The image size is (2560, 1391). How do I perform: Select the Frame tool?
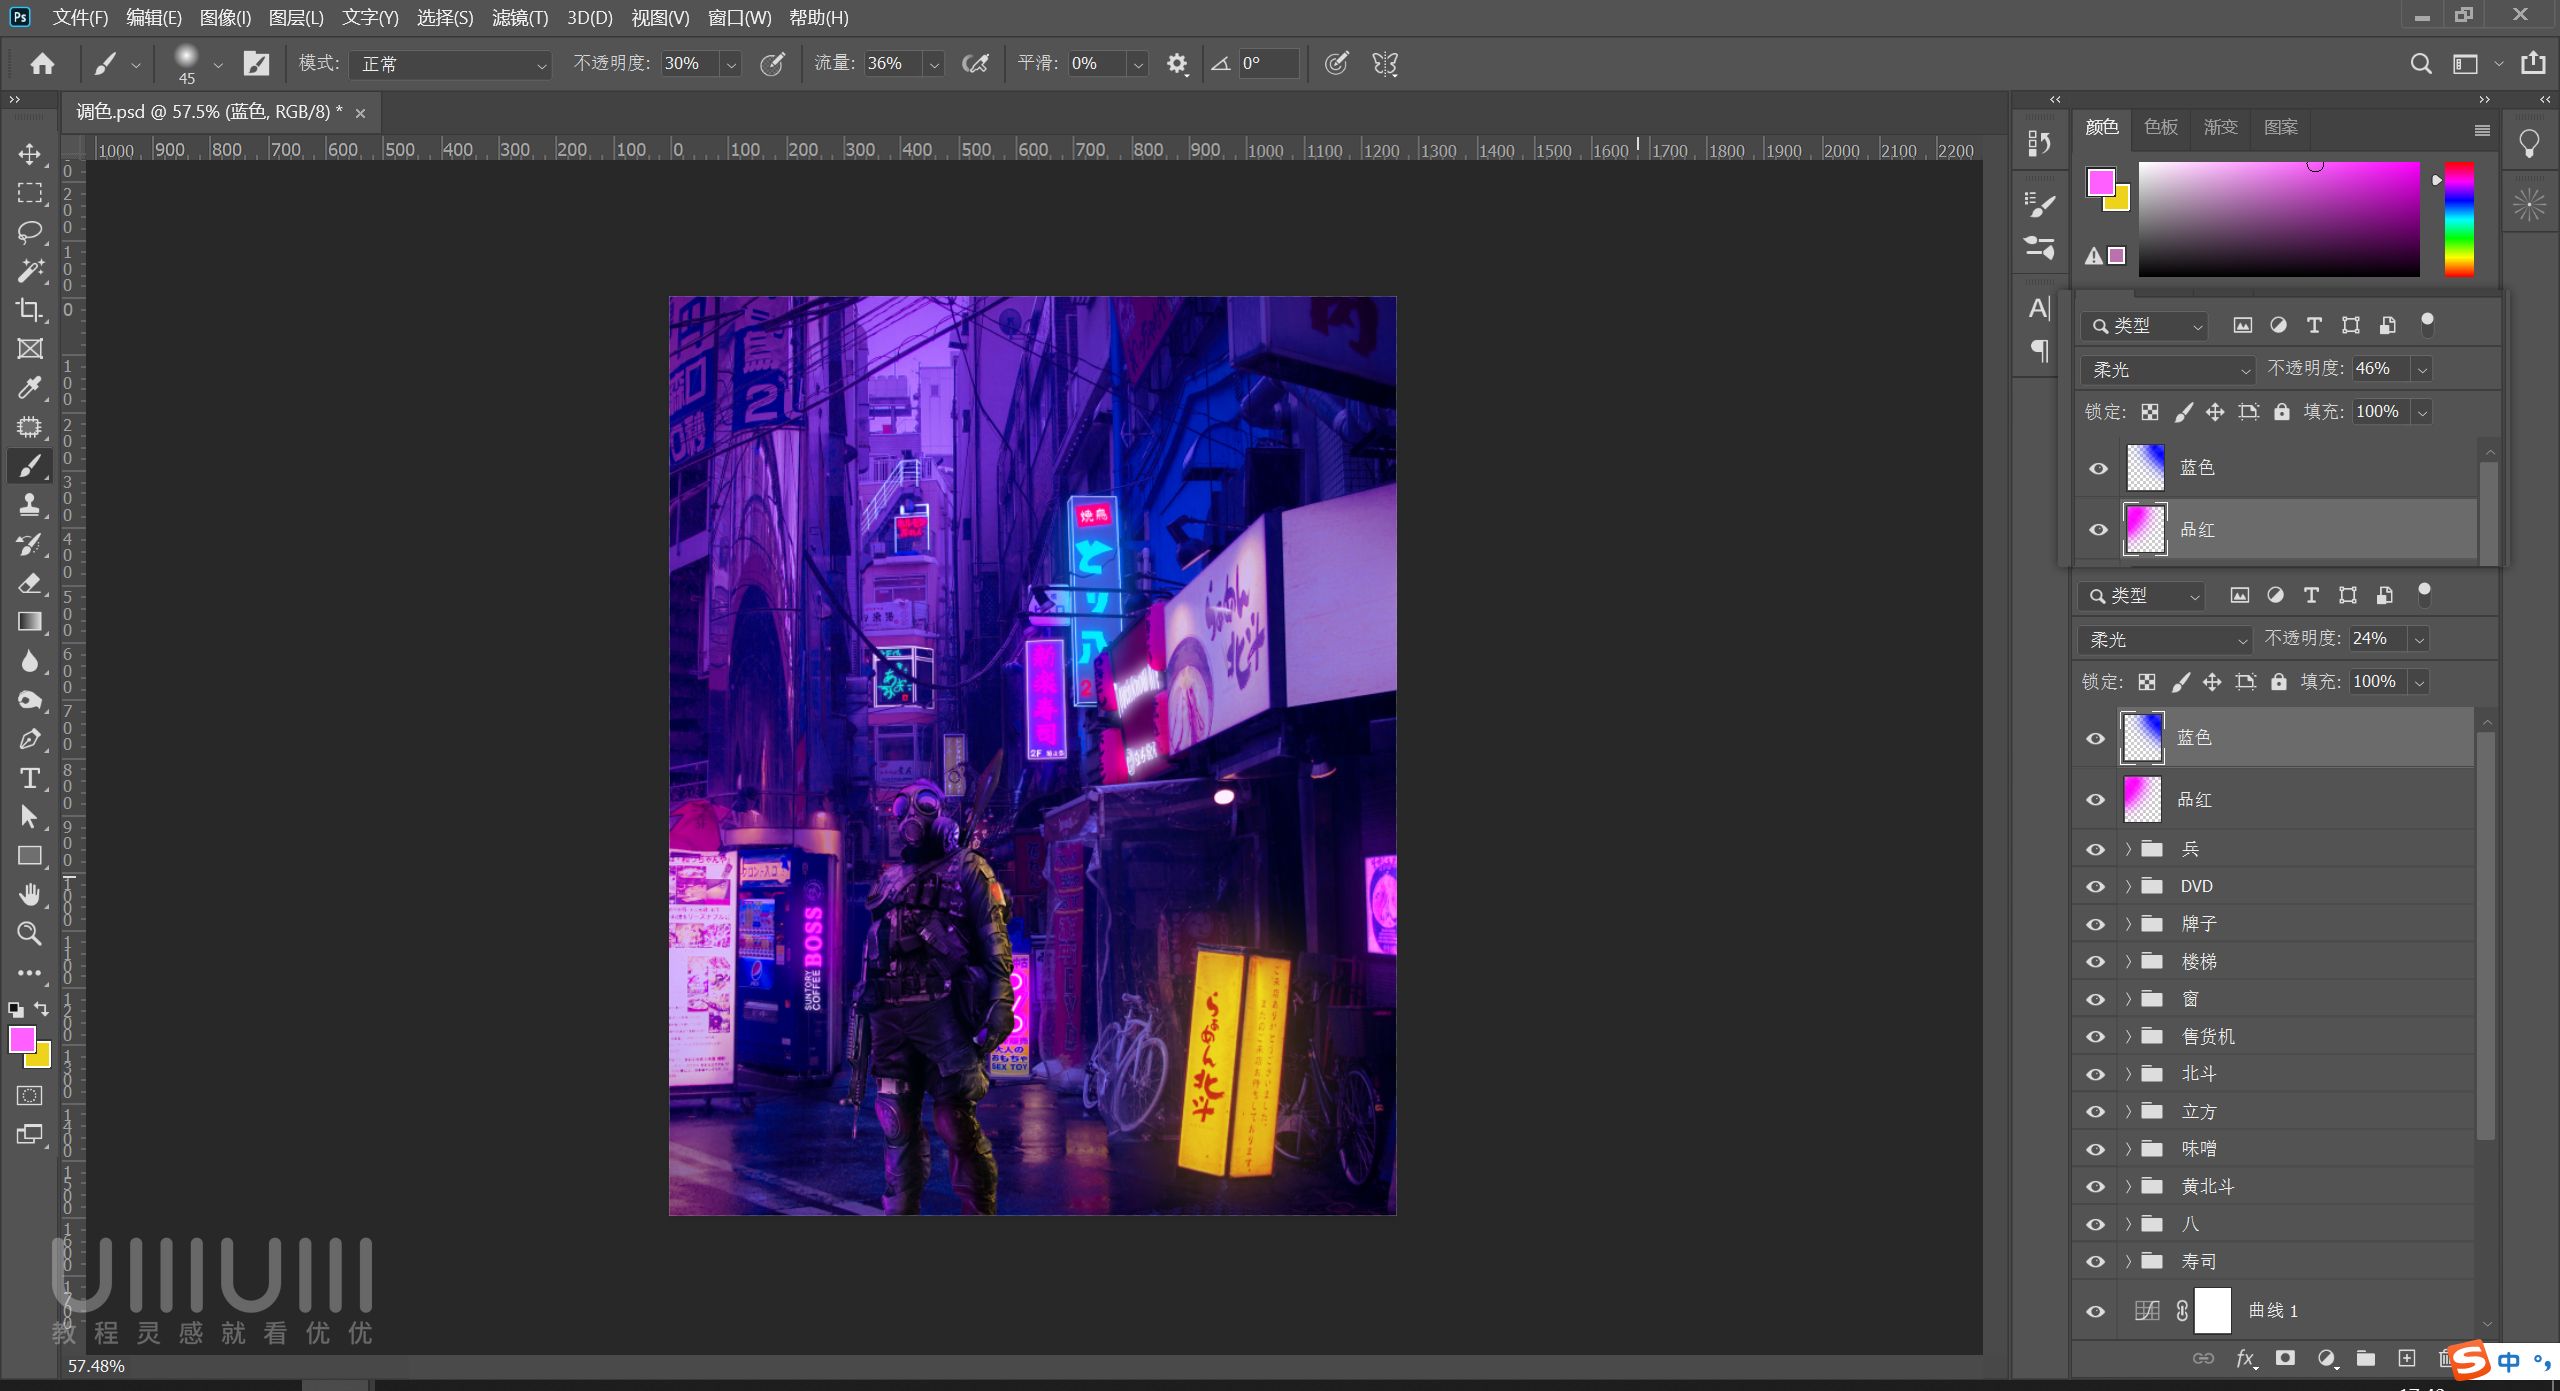30,349
